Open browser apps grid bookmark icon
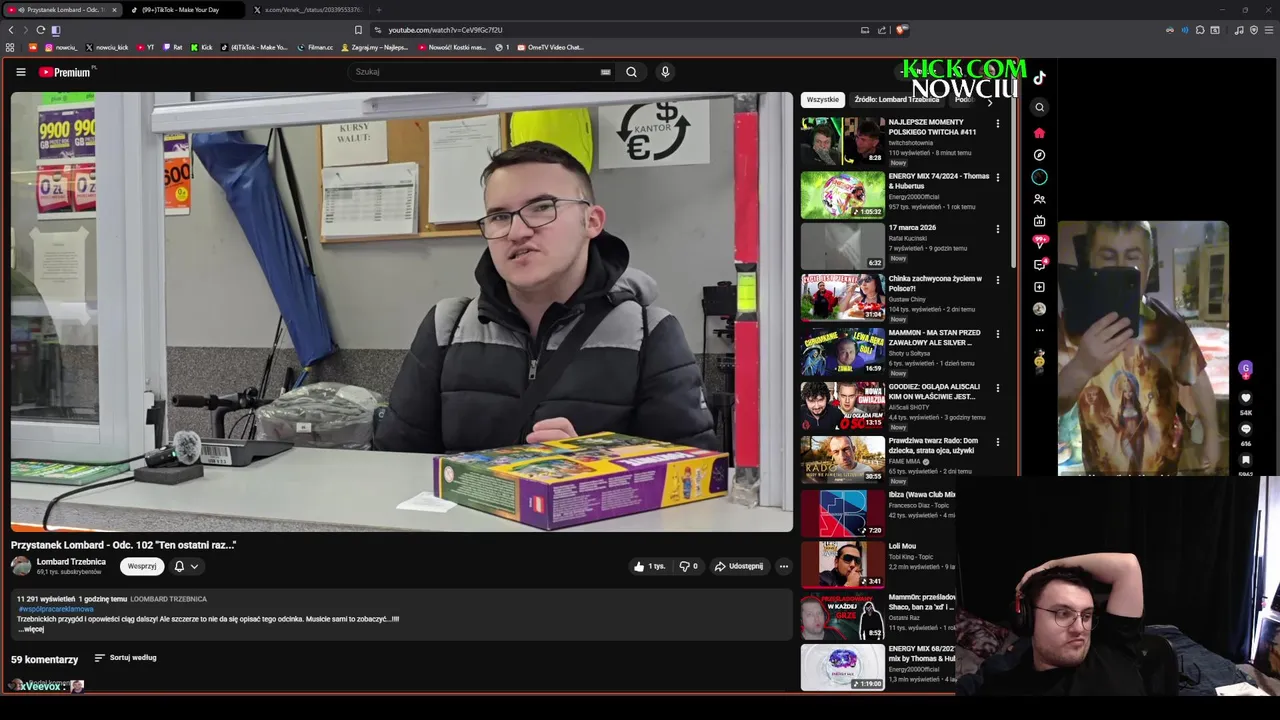 click(10, 47)
